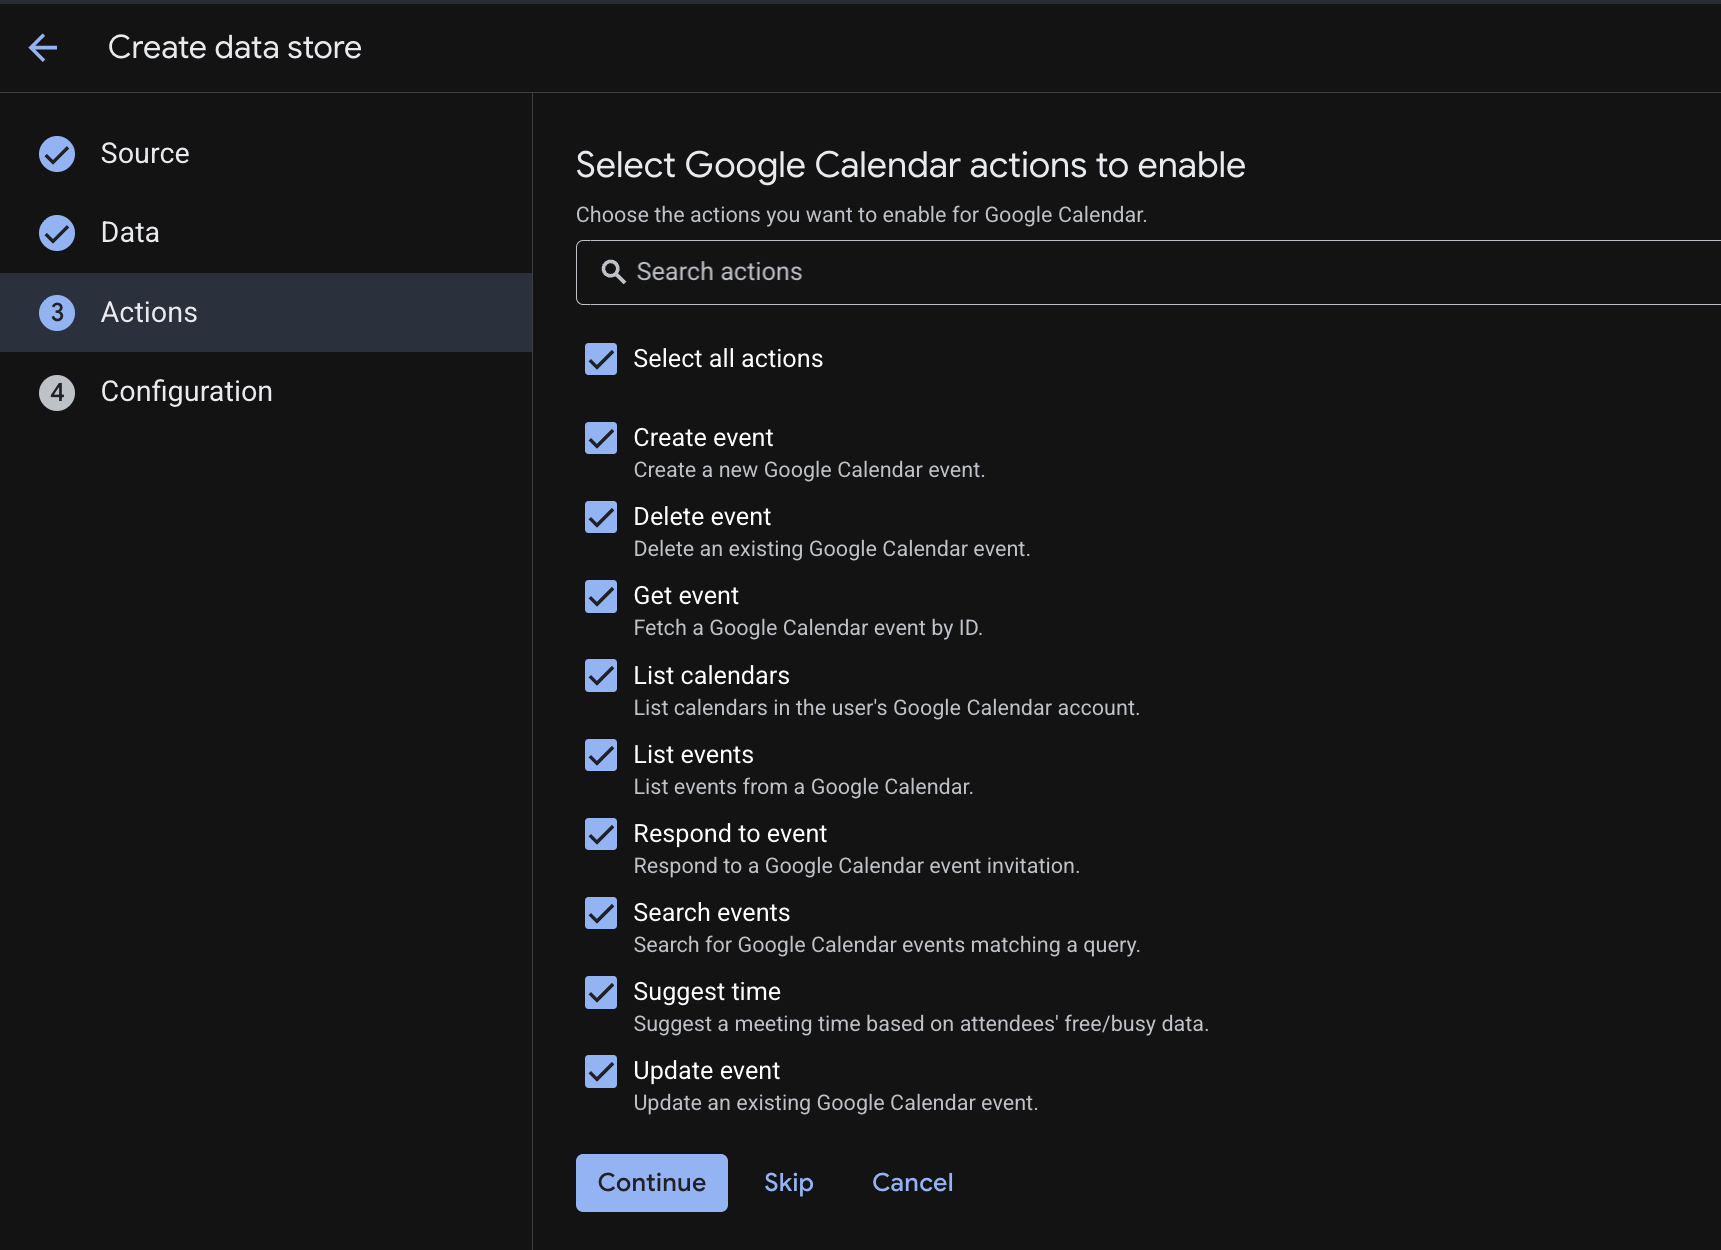Uncheck the Delete event checkbox
This screenshot has width=1721, height=1250.
(x=601, y=517)
